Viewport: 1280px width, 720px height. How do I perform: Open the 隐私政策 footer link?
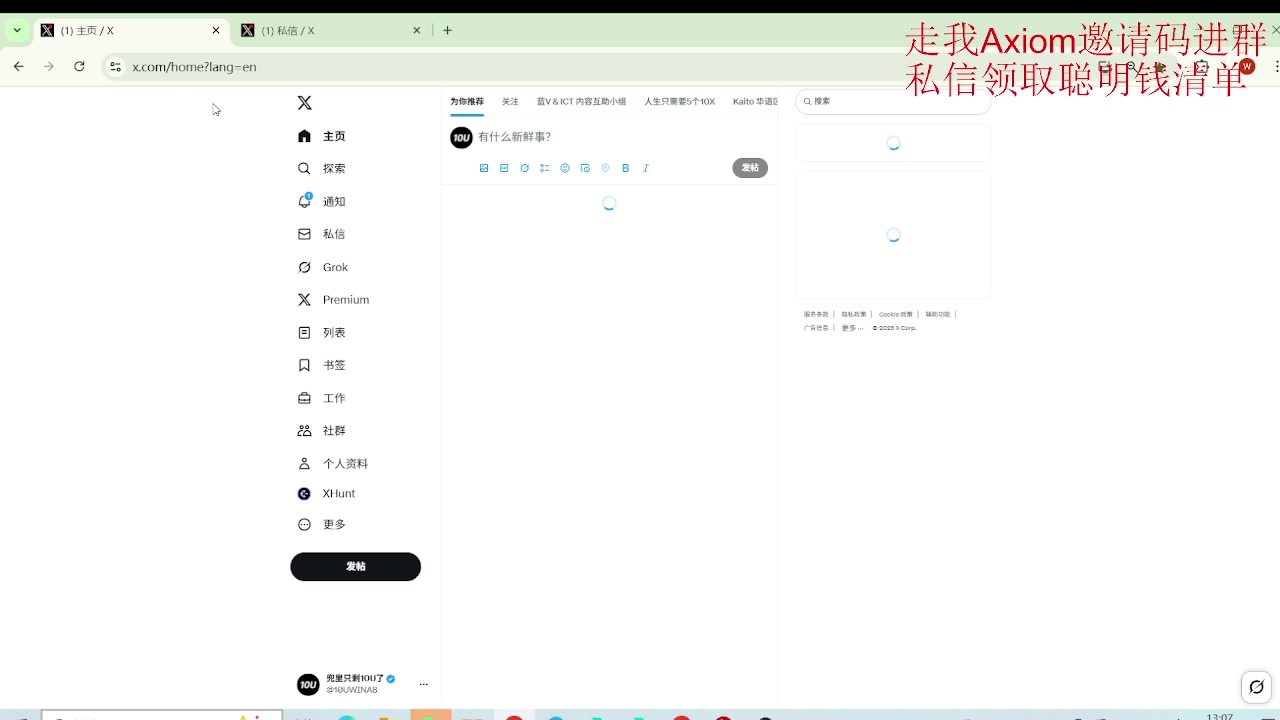[x=854, y=314]
